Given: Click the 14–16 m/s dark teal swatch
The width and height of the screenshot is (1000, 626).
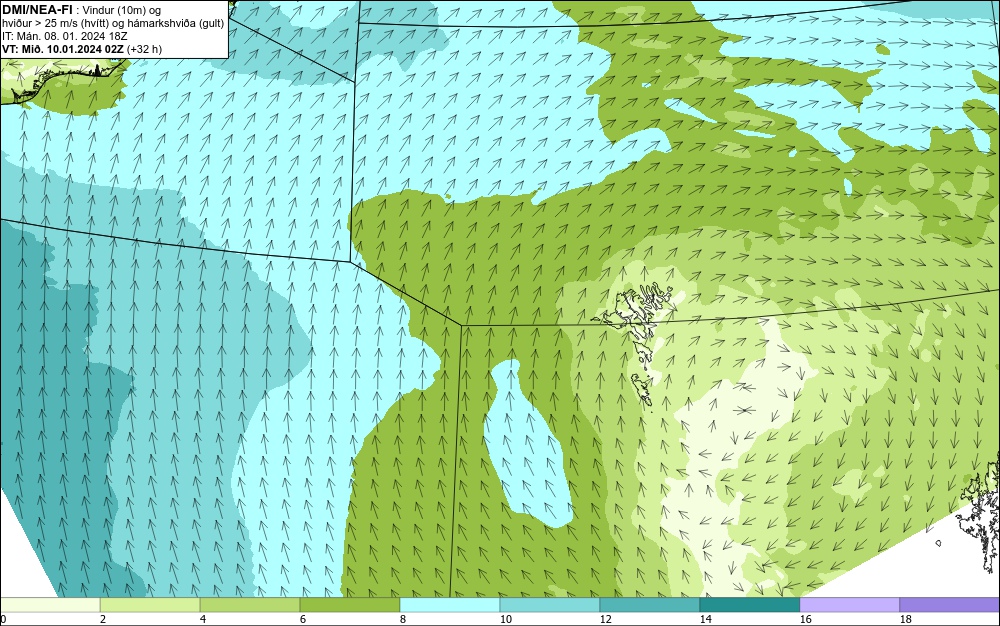Looking at the screenshot, I should coord(750,605).
